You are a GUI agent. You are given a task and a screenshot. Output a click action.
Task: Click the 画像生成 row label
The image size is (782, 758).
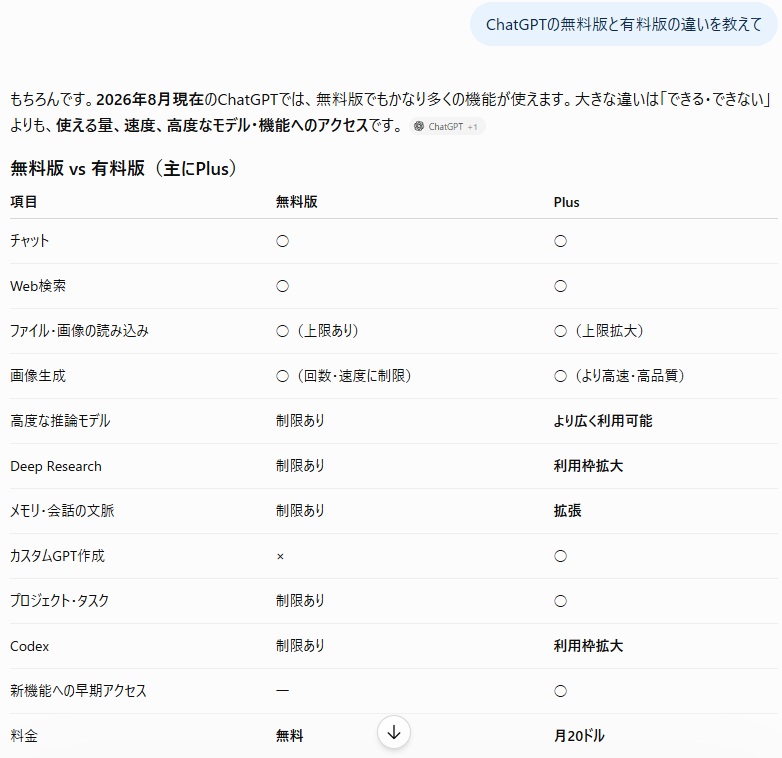(38, 376)
